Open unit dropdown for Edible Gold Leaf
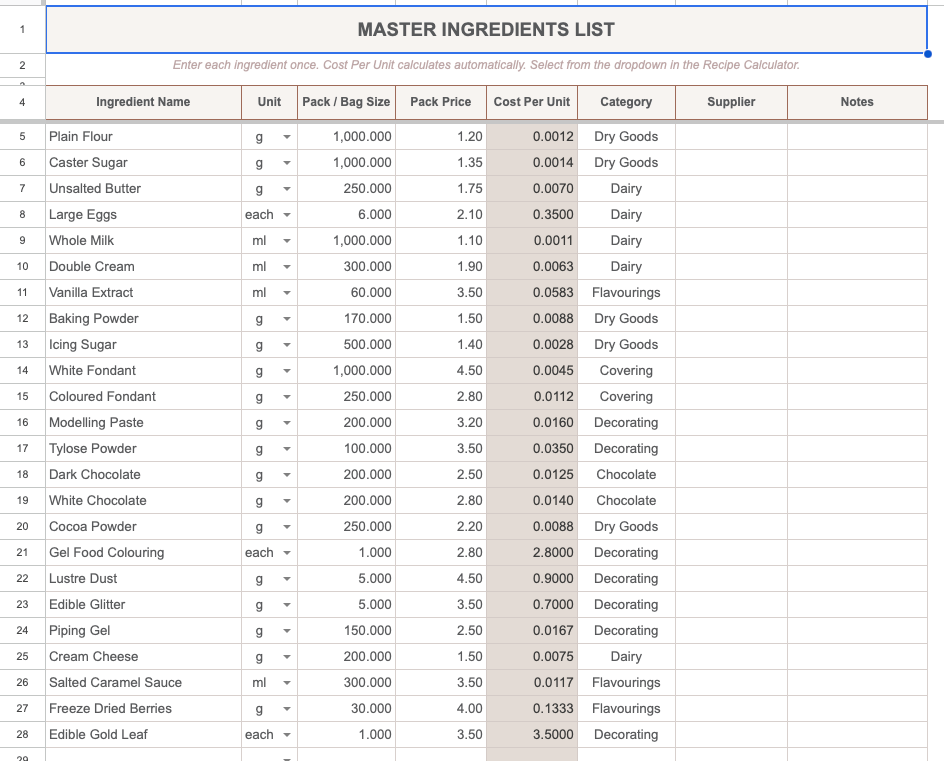The height and width of the screenshot is (761, 944). coord(287,735)
